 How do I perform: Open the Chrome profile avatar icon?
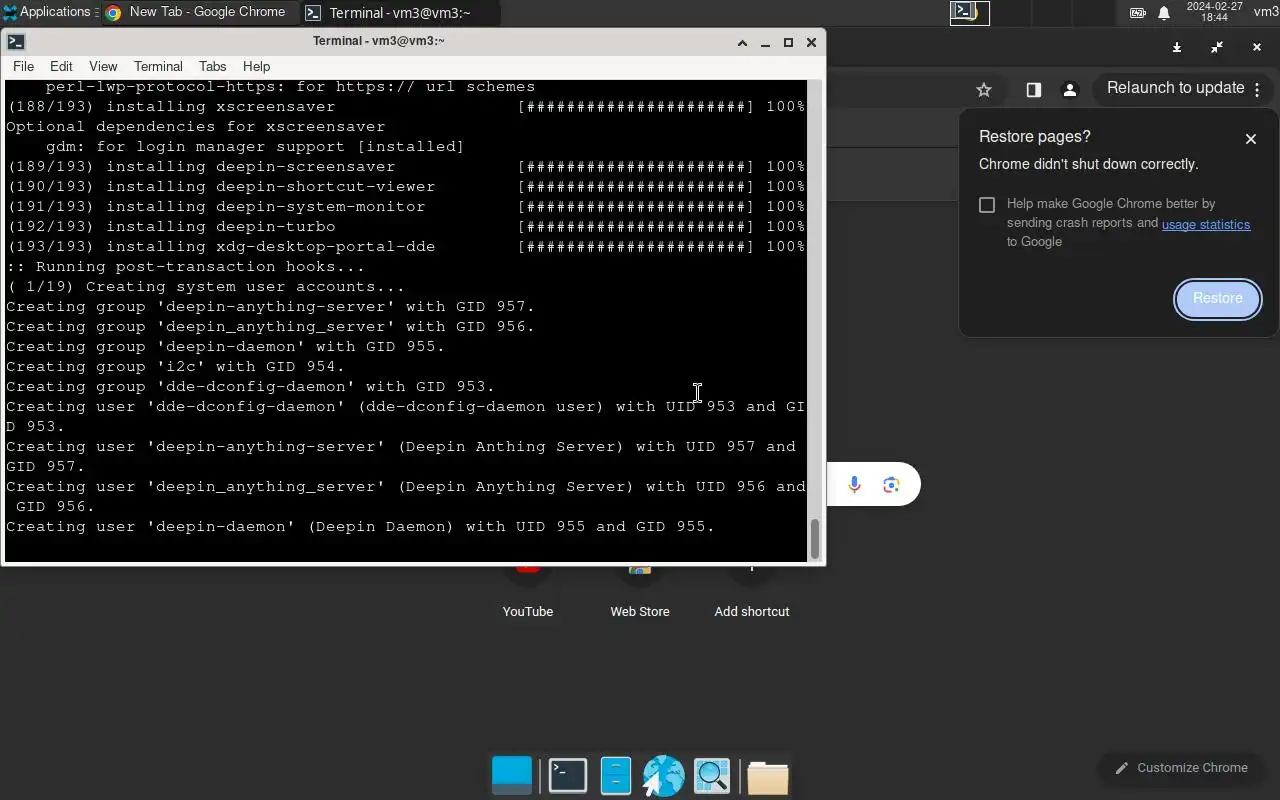1070,89
